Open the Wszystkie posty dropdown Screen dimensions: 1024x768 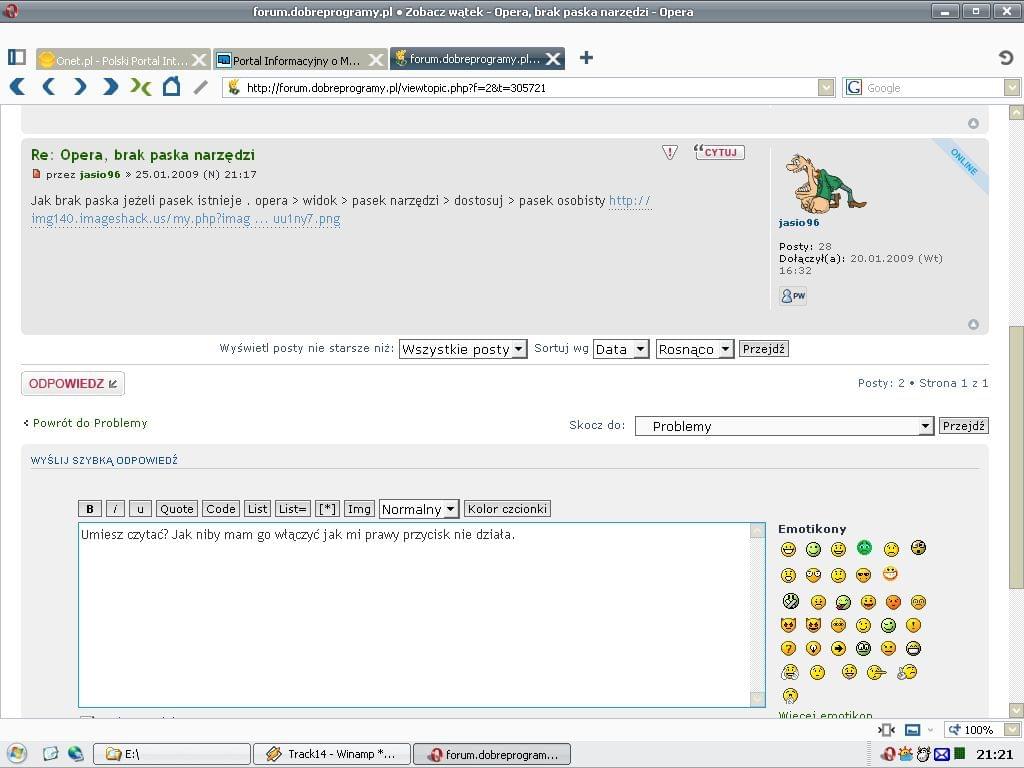click(463, 349)
